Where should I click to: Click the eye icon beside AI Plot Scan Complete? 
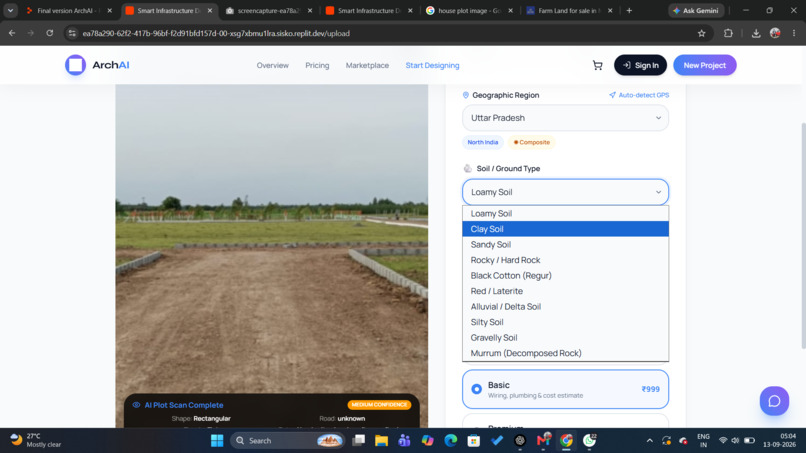(136, 405)
